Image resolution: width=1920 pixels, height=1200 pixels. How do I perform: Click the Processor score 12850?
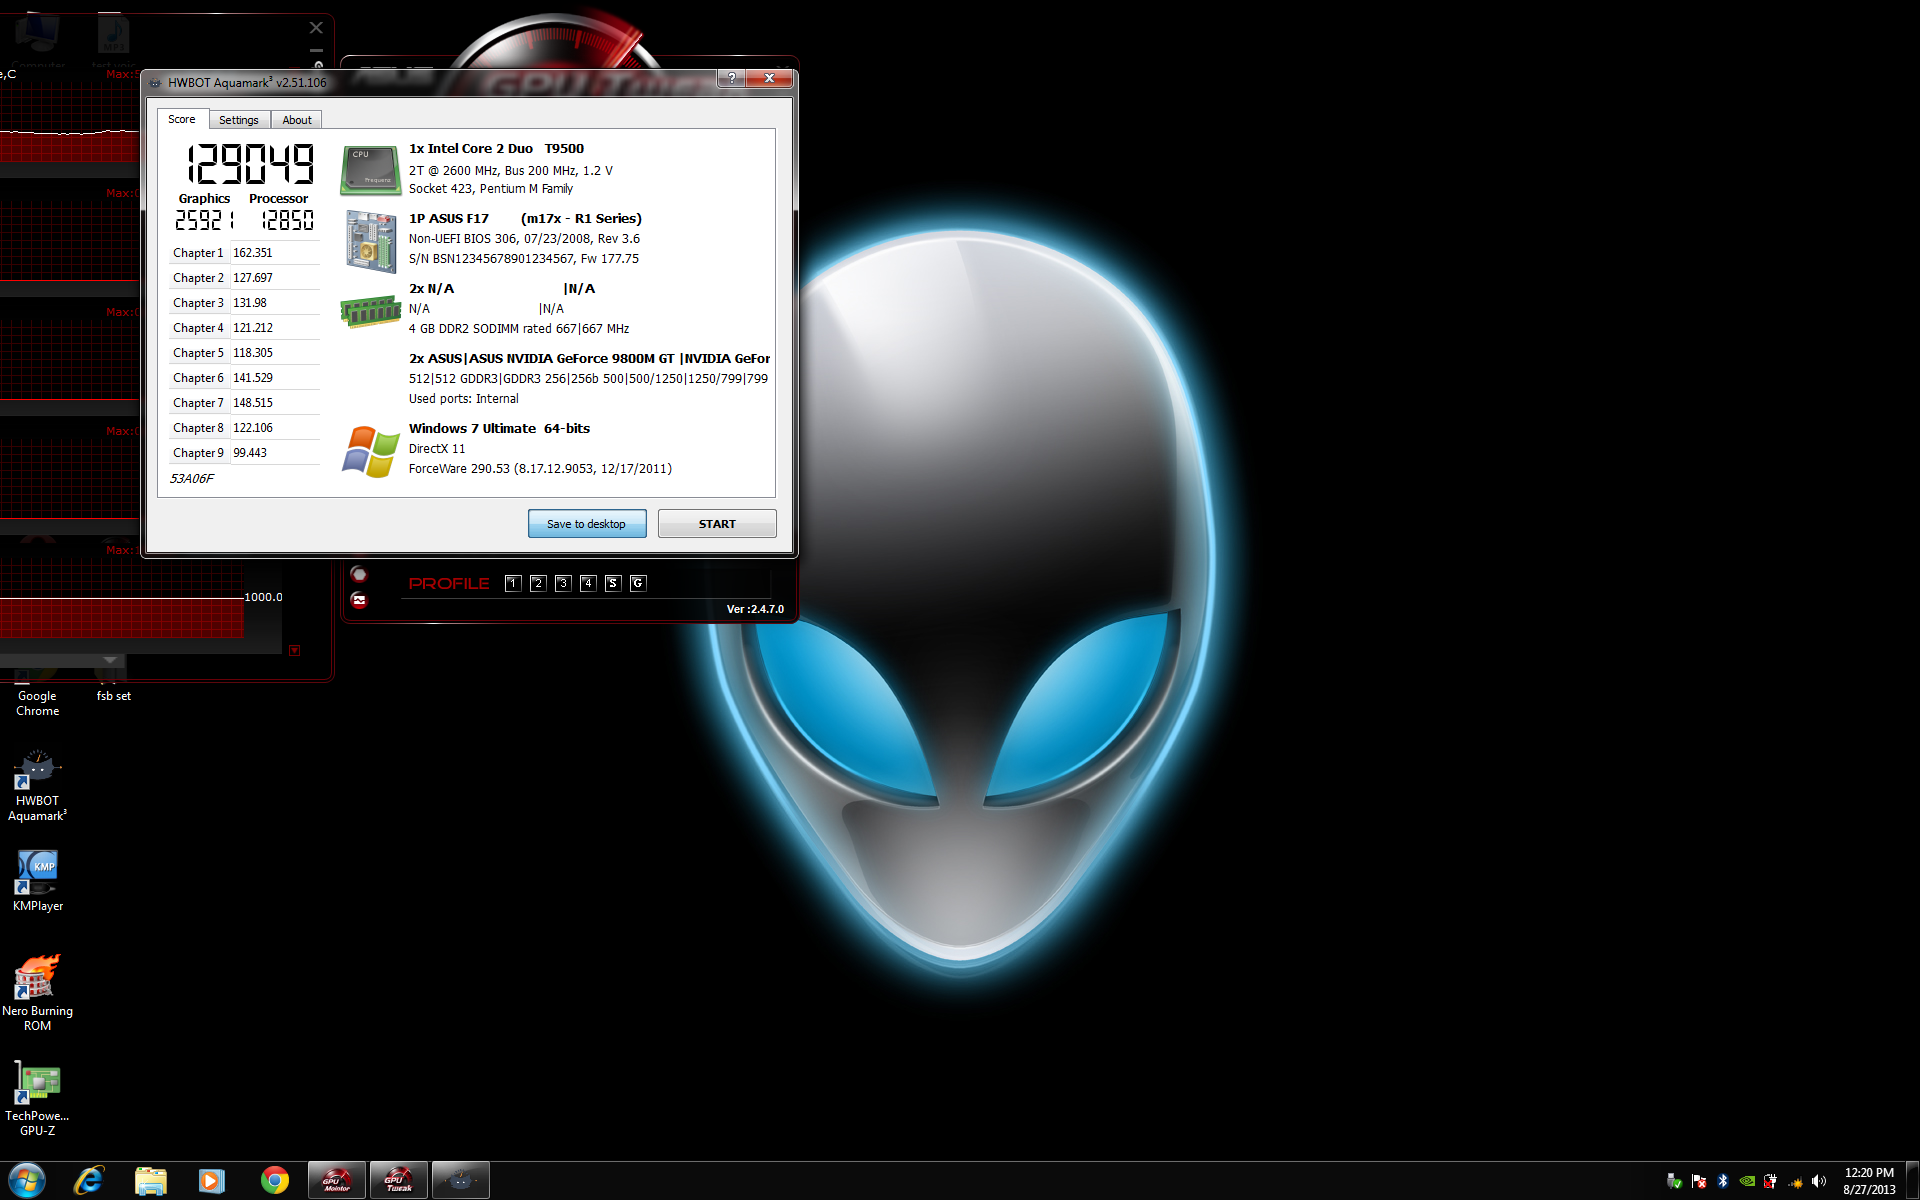(288, 220)
